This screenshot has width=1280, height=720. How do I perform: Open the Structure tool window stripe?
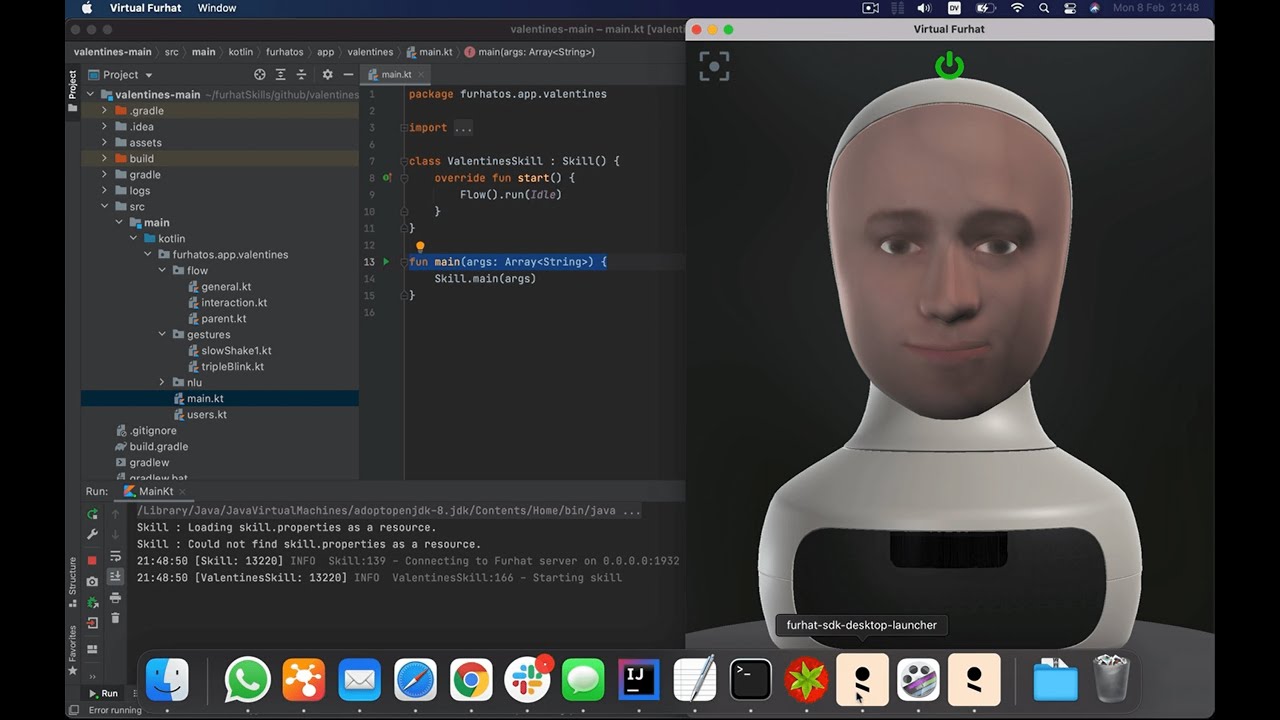click(x=72, y=582)
